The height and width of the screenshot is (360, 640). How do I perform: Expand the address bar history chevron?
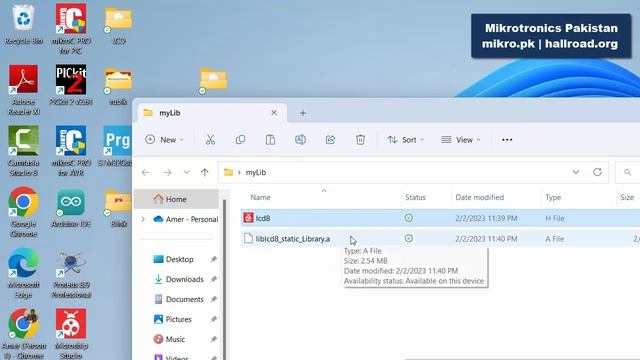576,172
